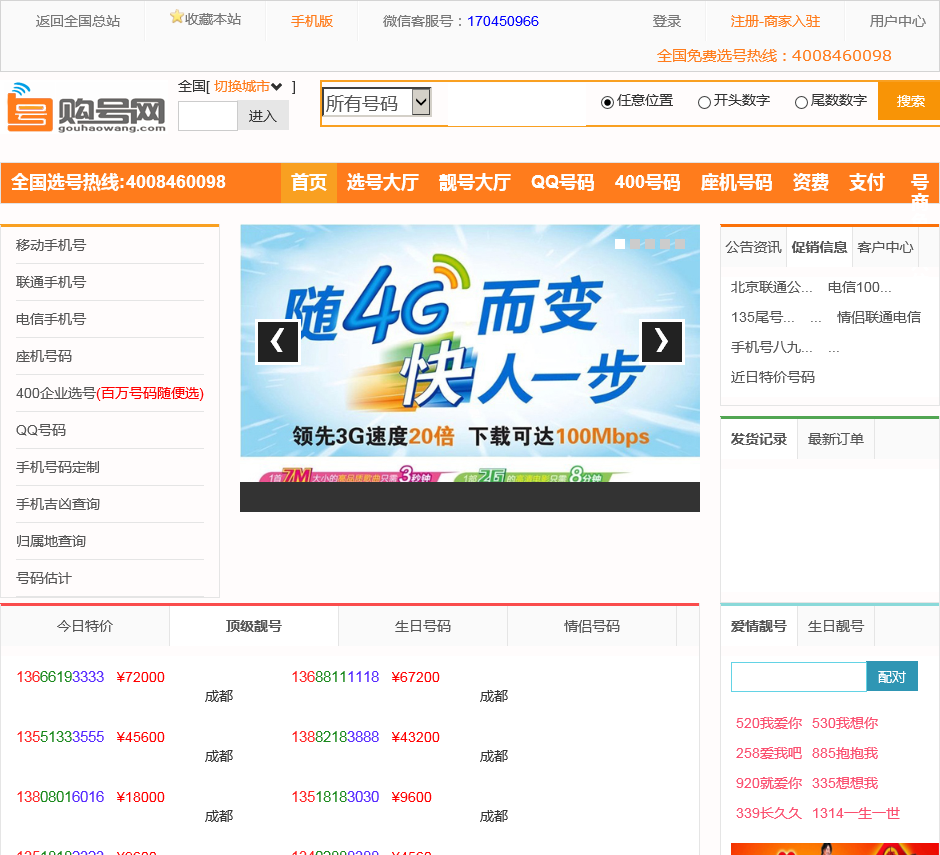Click the gouhaowang.com site logo
The image size is (940, 855).
[x=86, y=108]
